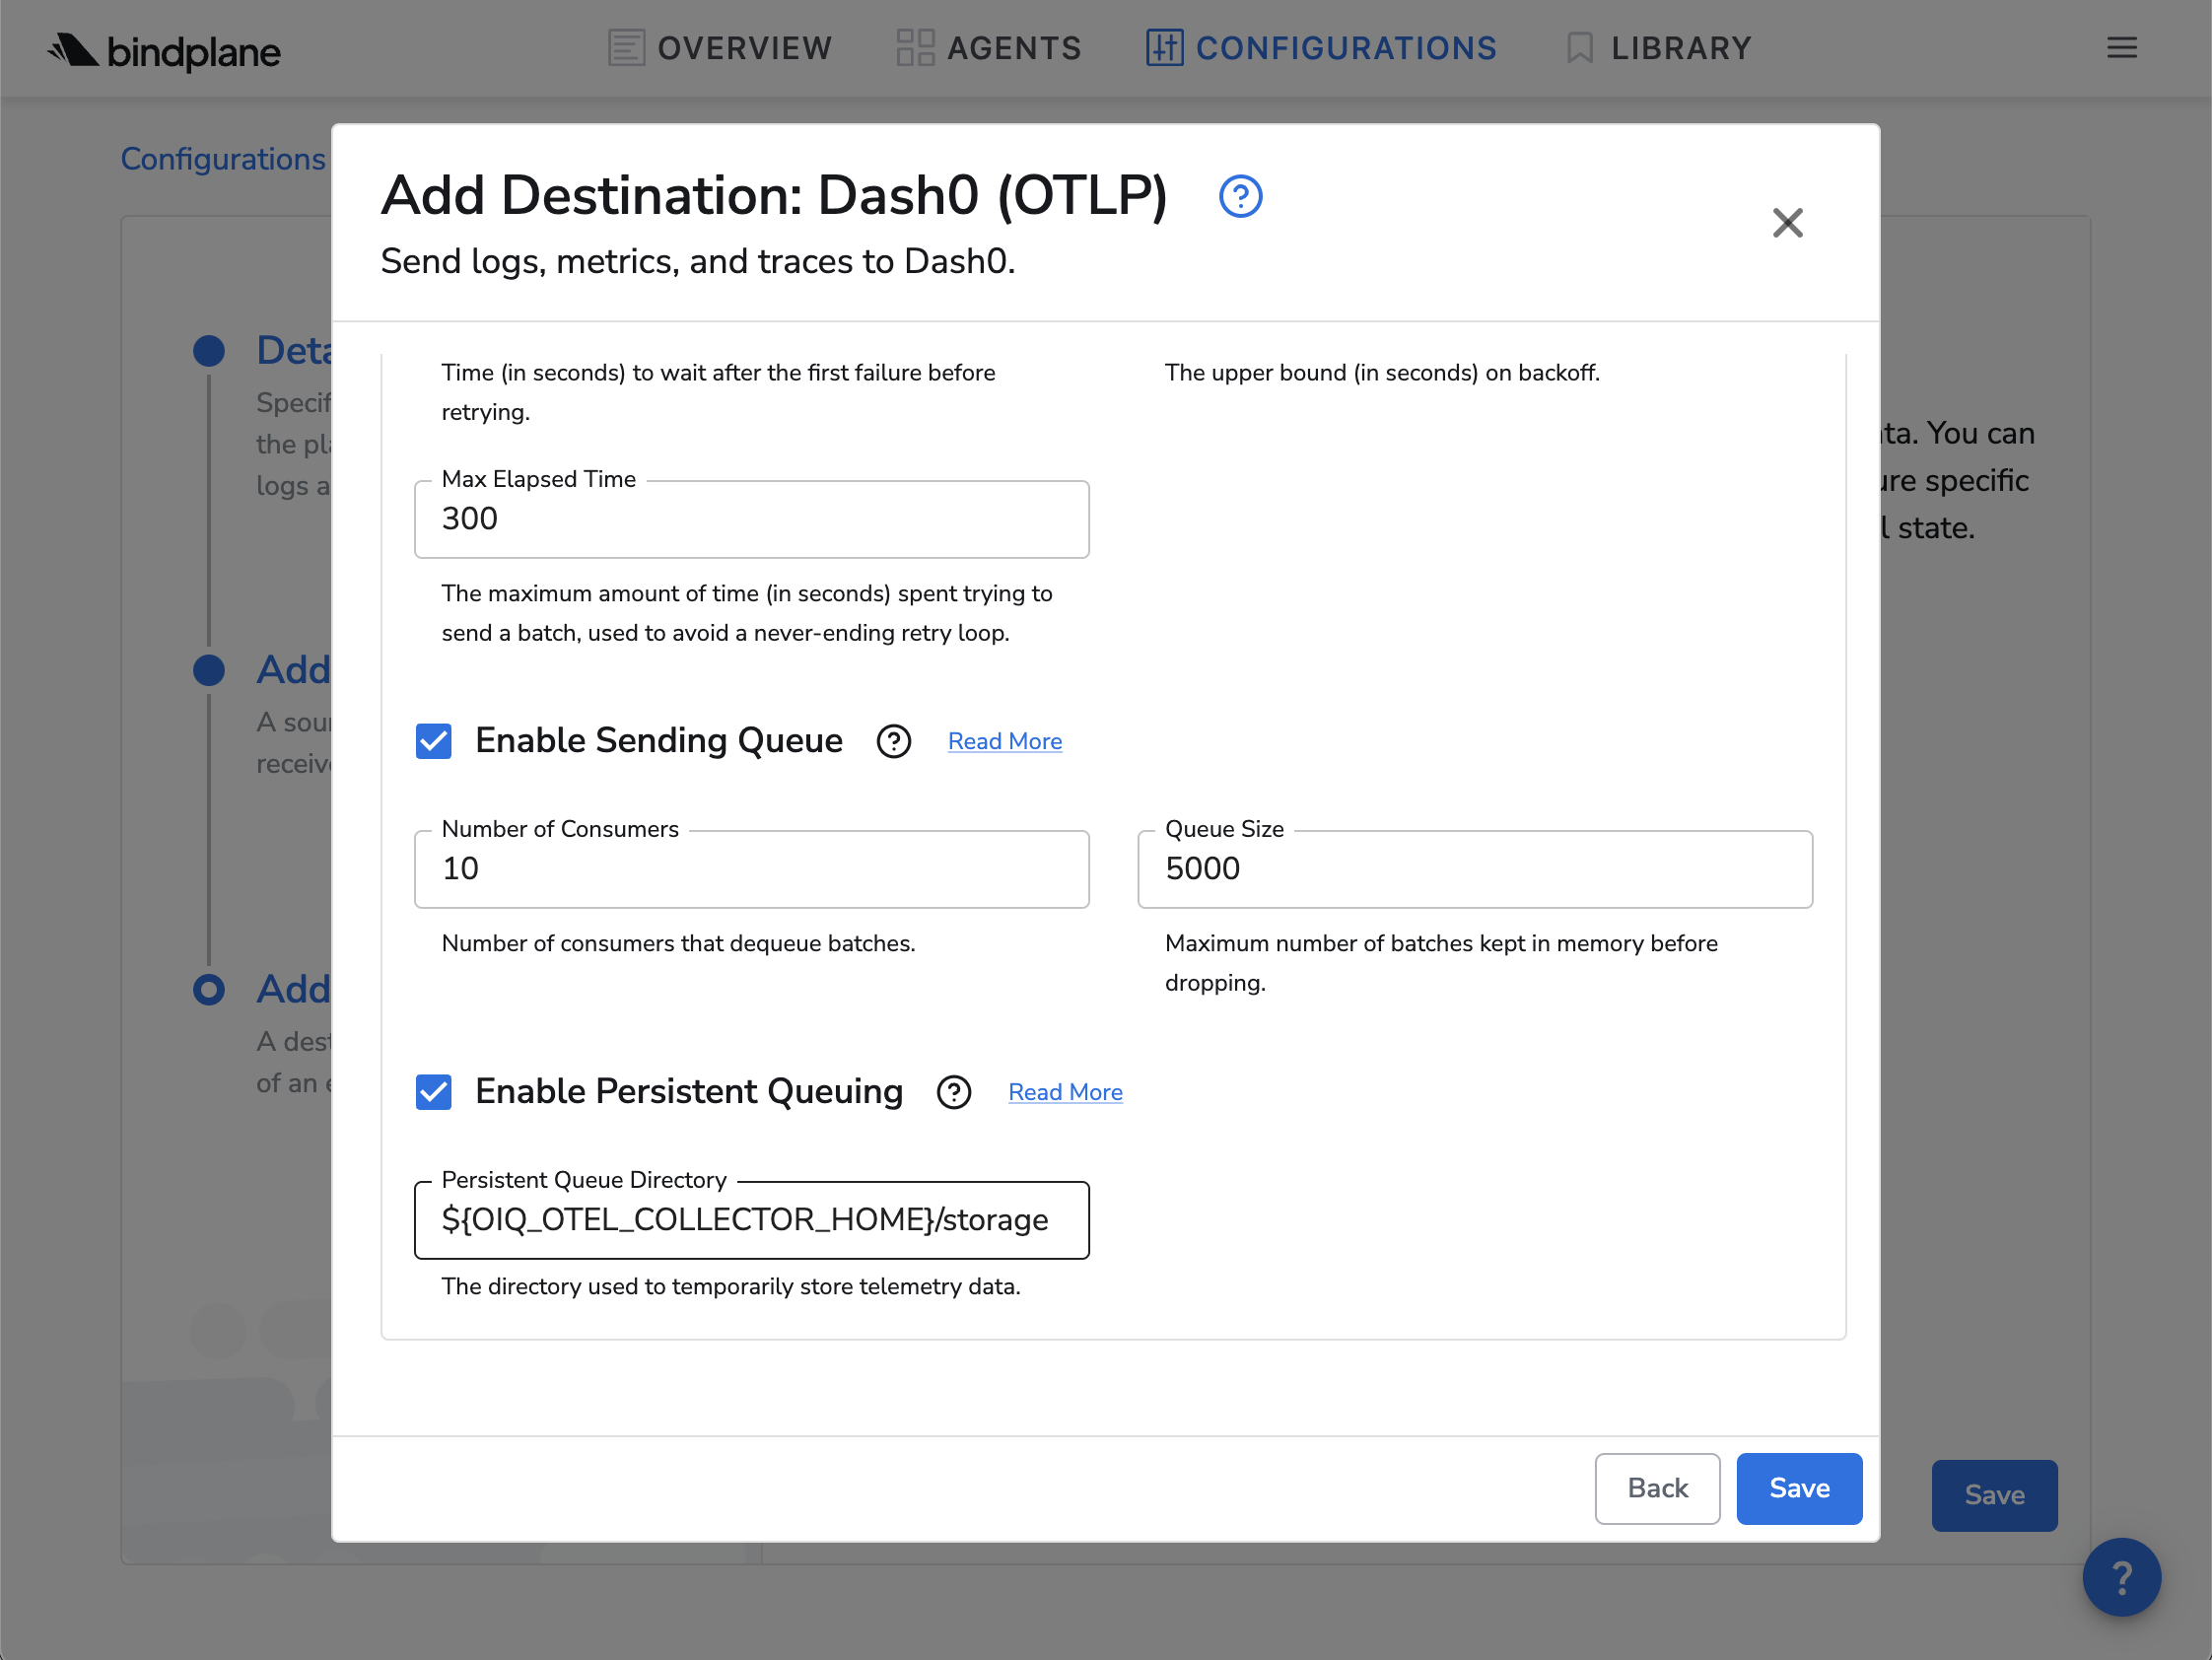Close the Add Destination dialog
This screenshot has width=2212, height=1660.
[1787, 222]
